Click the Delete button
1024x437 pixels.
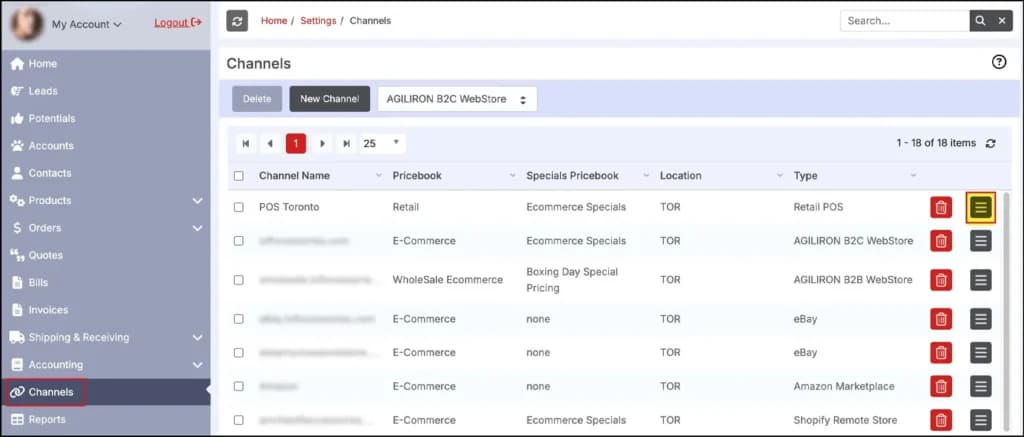[x=257, y=99]
